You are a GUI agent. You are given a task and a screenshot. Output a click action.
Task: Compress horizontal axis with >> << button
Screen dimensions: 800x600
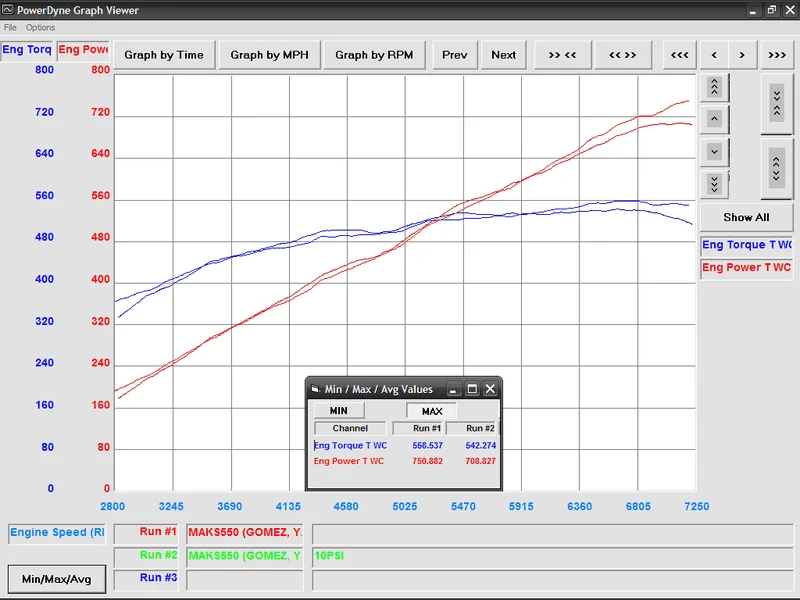[562, 55]
